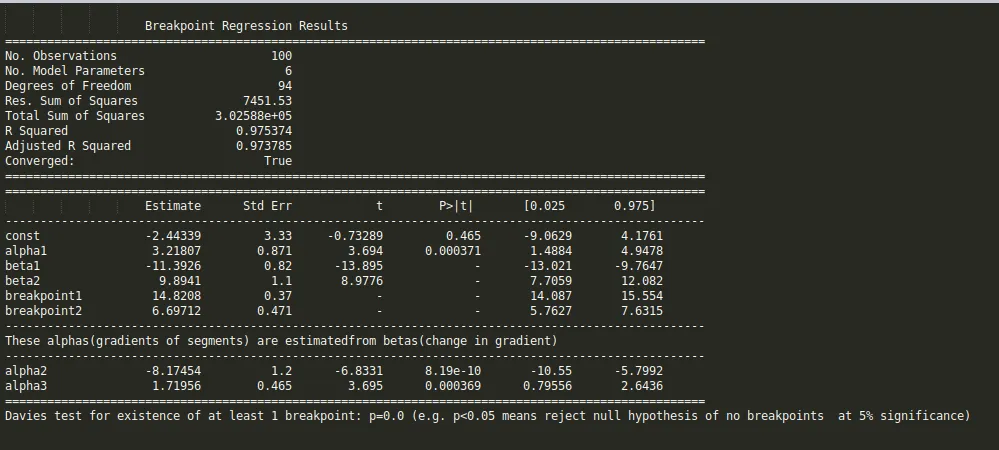Screen dimensions: 999x450
Task: Click the Converged True value
Action: [x=277, y=161]
